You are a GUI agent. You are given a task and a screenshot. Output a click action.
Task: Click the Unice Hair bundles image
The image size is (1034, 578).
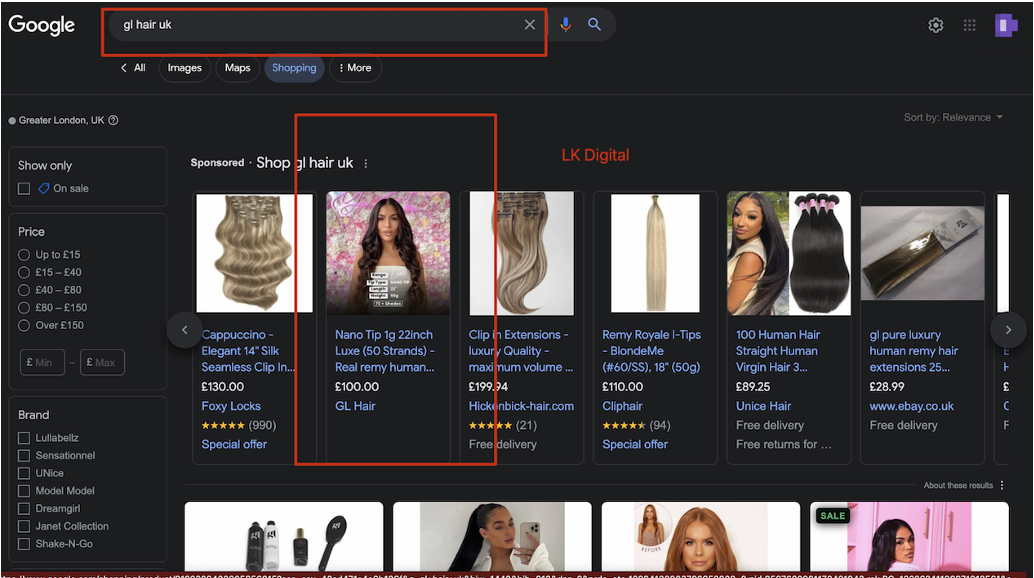(x=789, y=253)
